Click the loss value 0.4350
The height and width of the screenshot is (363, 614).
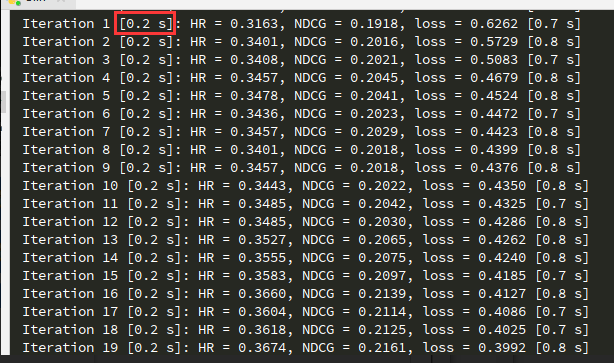[502, 186]
